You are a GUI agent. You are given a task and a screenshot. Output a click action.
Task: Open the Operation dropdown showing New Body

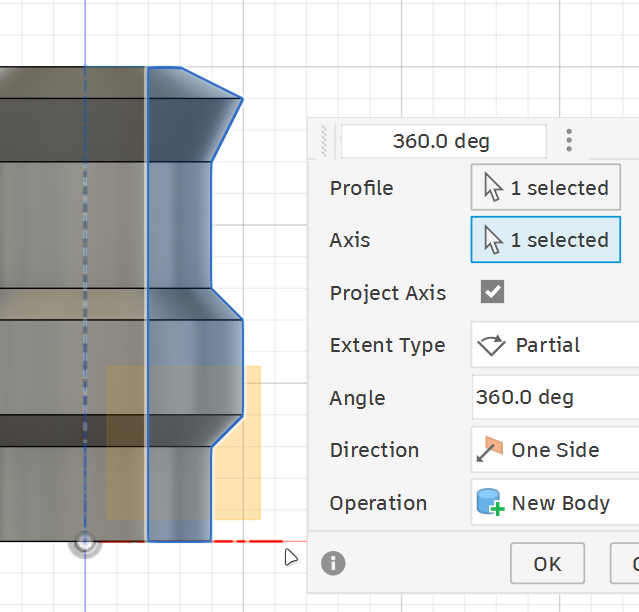point(555,502)
